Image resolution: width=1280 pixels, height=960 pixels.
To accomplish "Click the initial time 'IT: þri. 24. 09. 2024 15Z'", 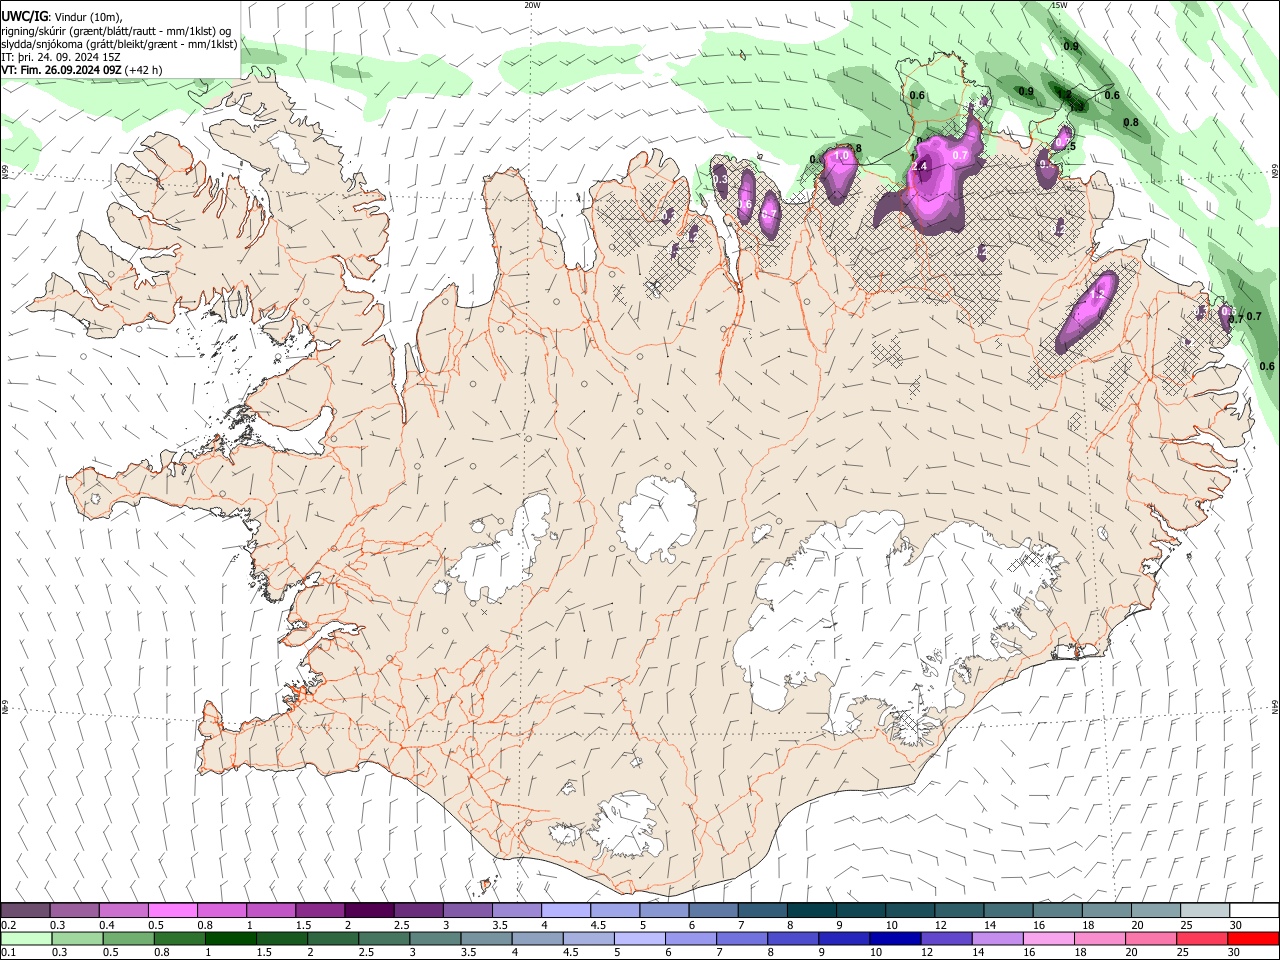I will tap(62, 57).
